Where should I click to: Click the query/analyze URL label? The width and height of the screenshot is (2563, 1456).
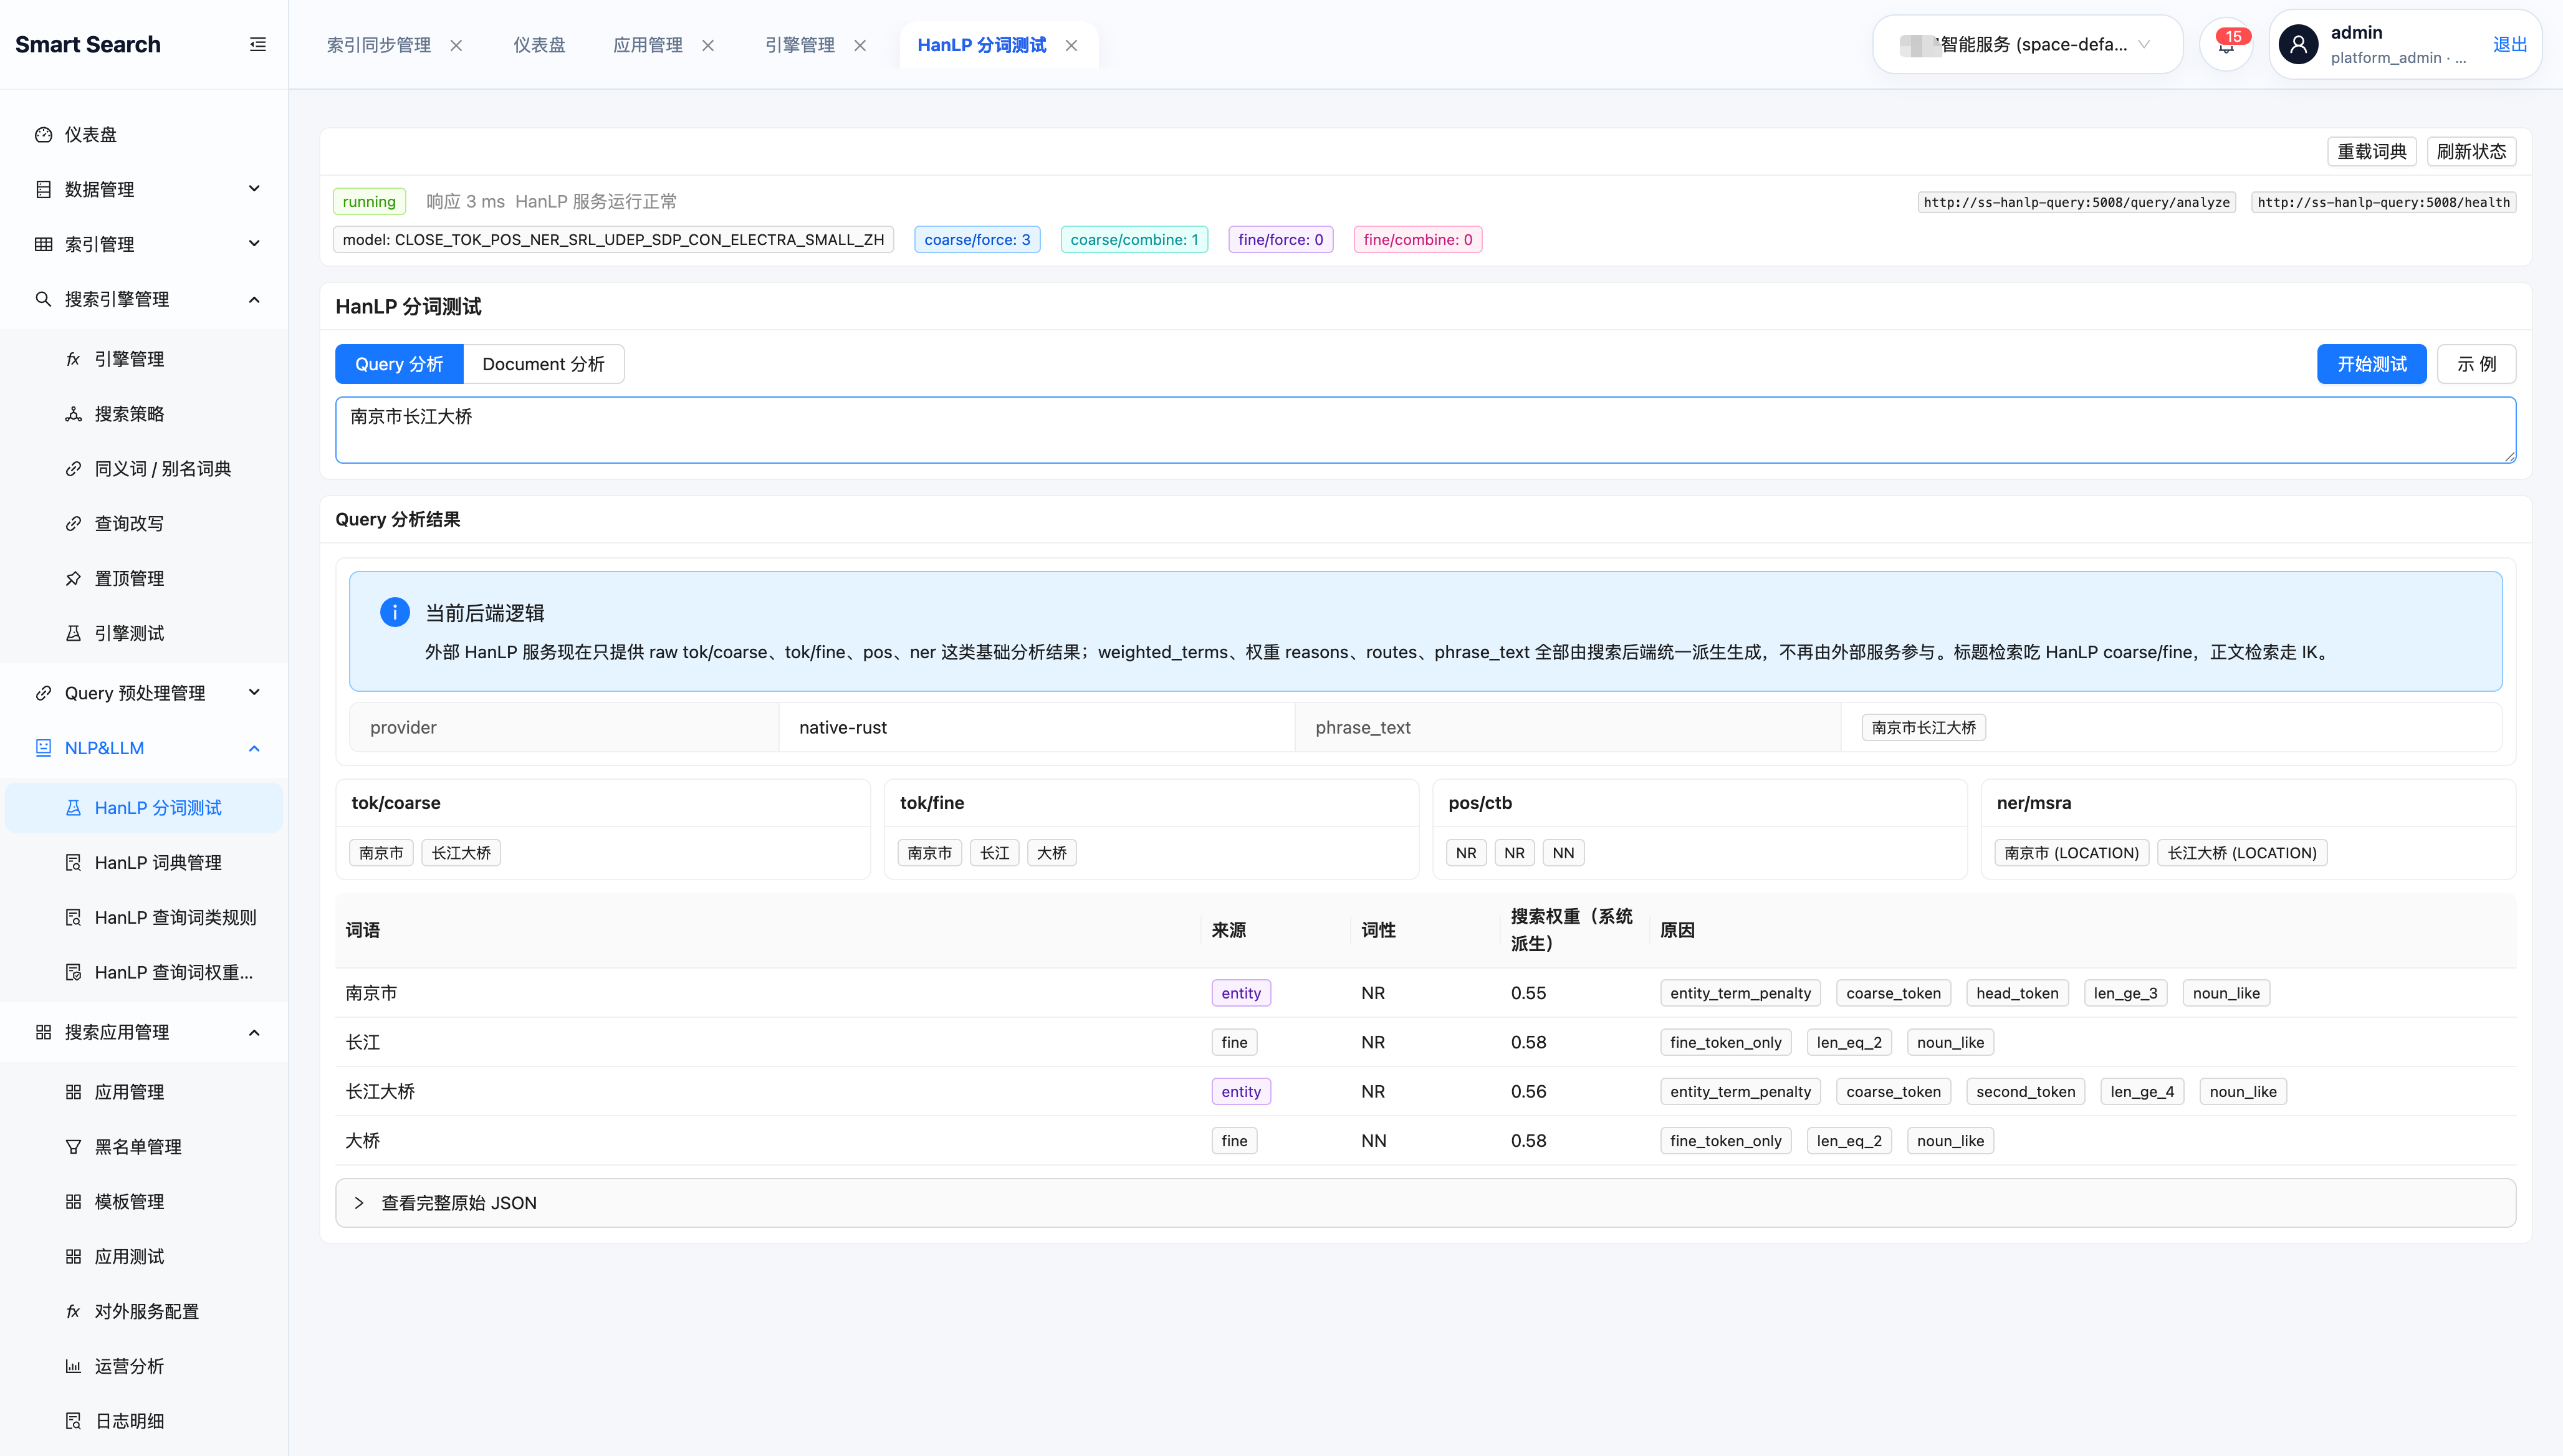point(2076,202)
